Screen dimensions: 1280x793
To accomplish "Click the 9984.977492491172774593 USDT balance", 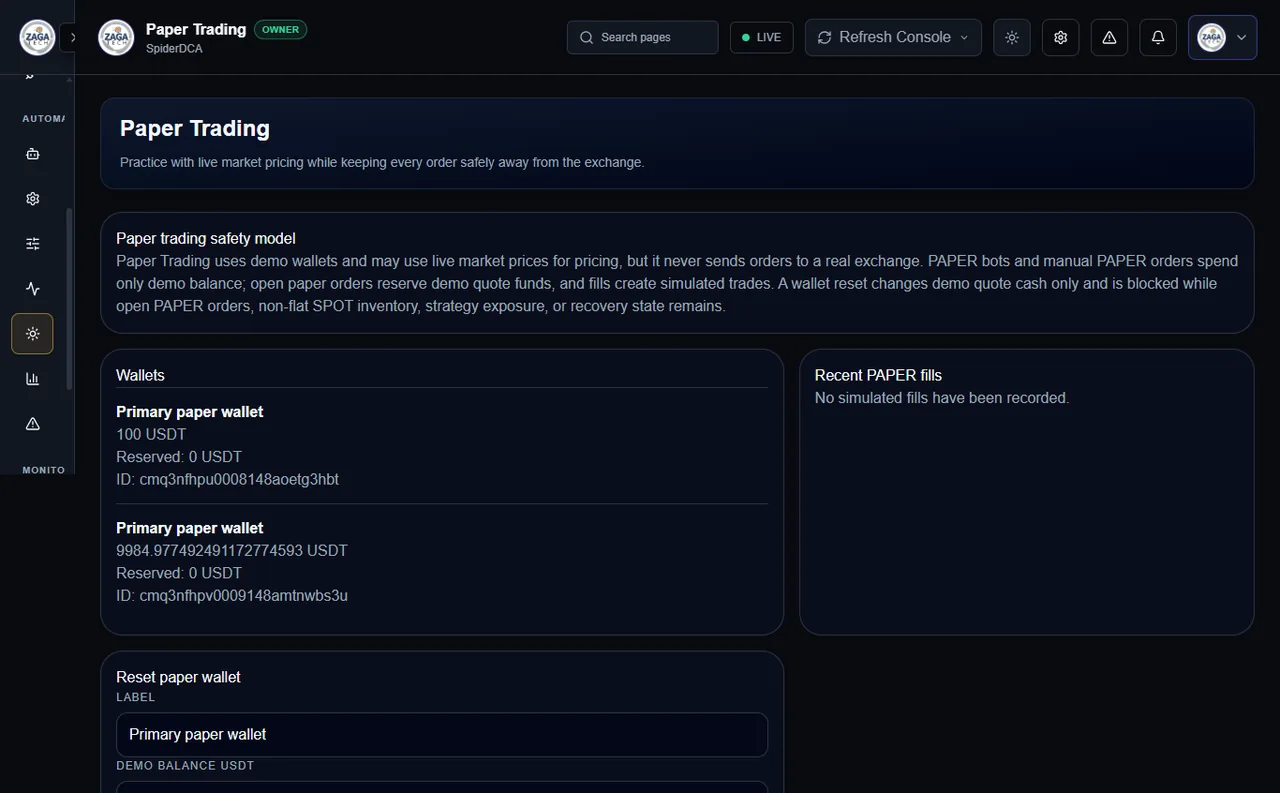I will coord(232,550).
